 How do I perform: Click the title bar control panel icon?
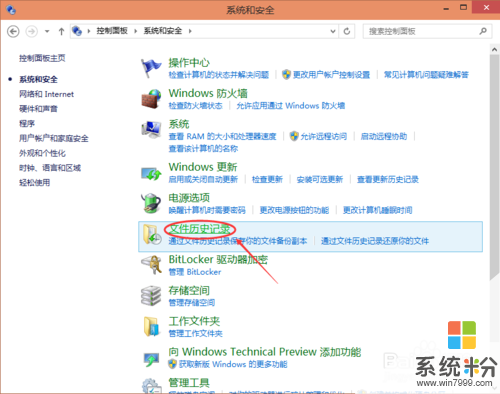tap(11, 10)
